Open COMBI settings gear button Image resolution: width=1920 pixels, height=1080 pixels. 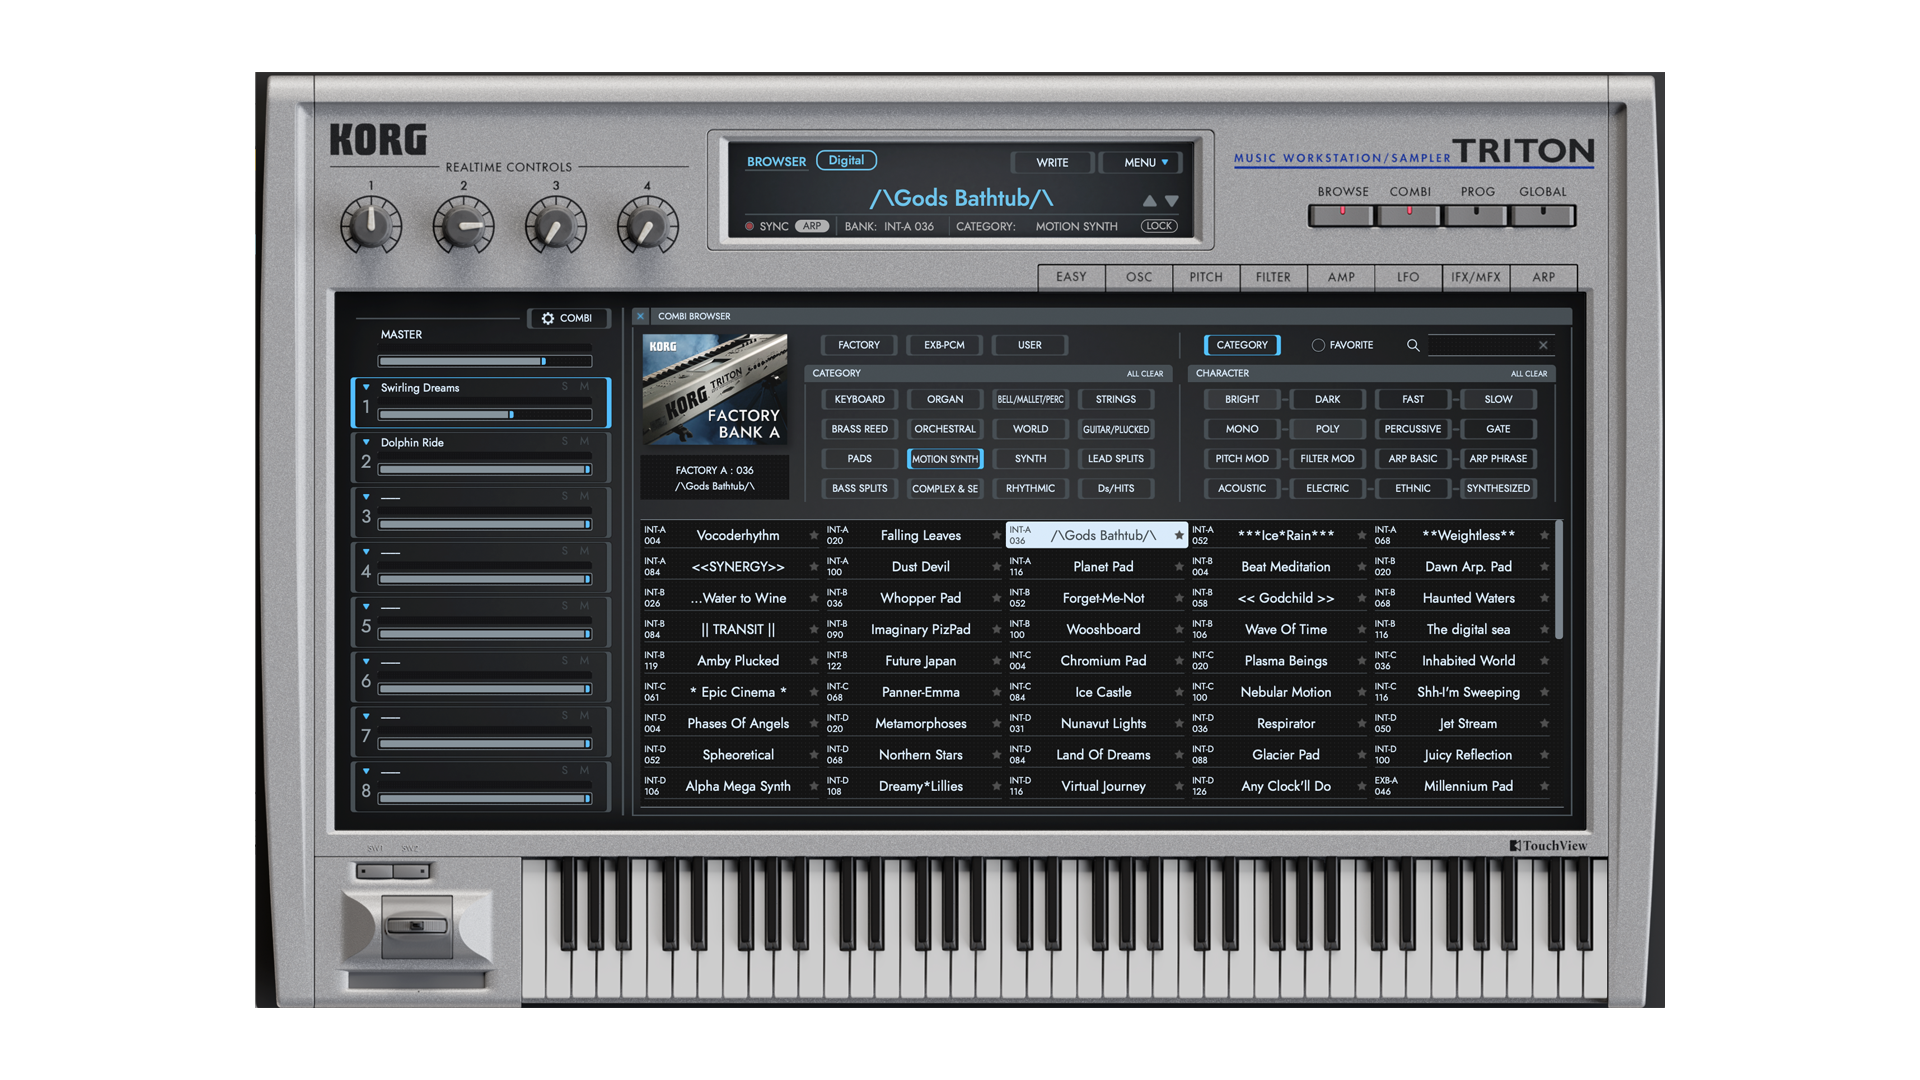point(567,318)
